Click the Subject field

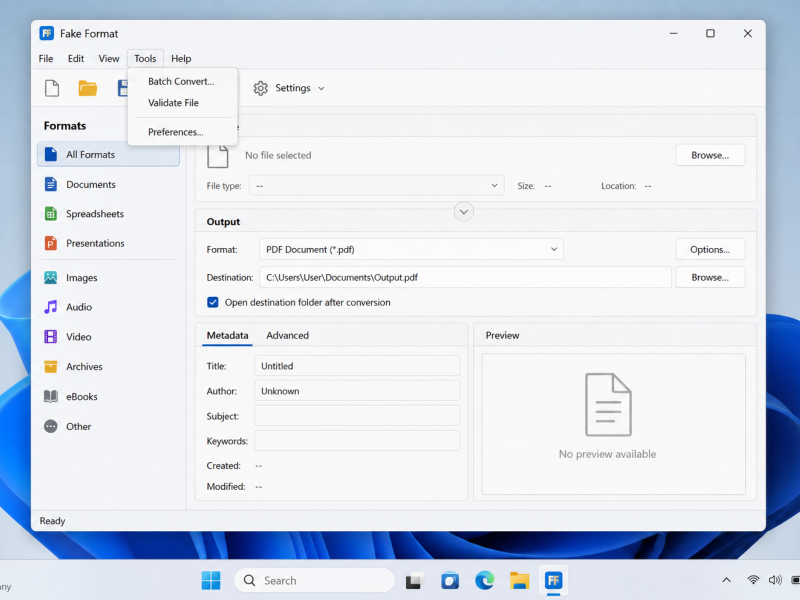pos(357,416)
